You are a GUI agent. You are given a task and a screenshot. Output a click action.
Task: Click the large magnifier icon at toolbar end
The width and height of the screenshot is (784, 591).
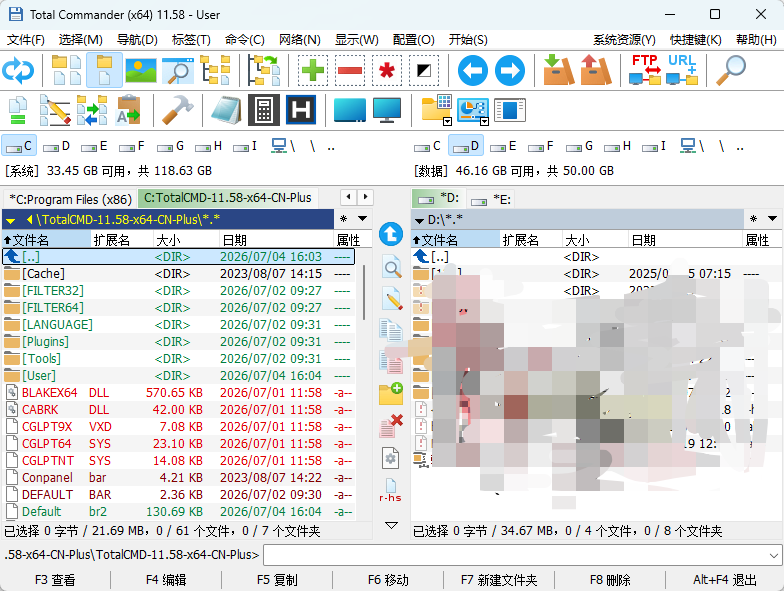730,70
